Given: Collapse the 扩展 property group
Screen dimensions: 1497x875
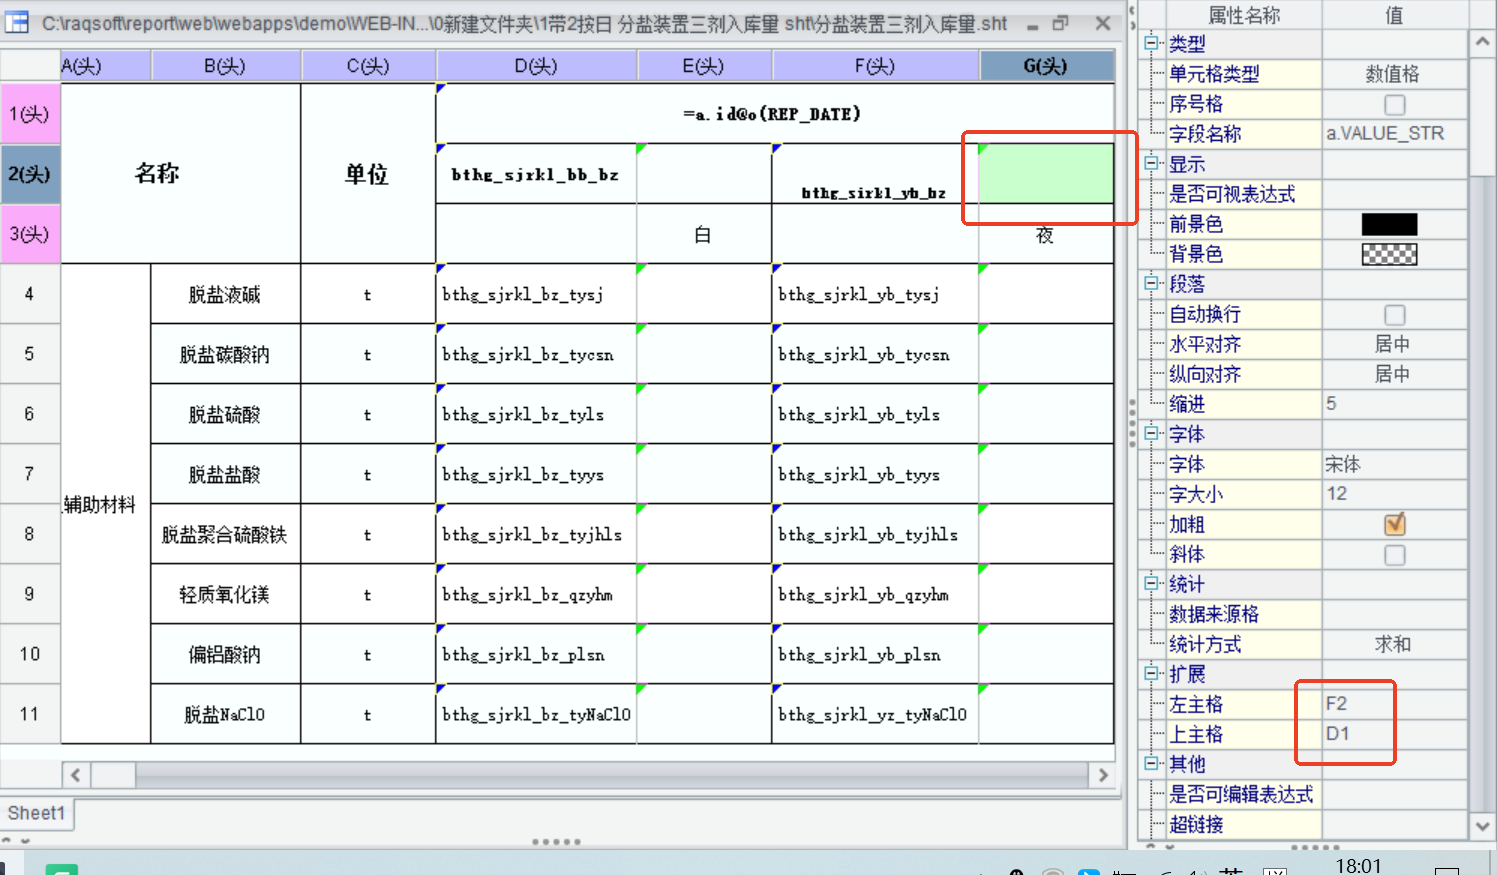Looking at the screenshot, I should [x=1151, y=673].
